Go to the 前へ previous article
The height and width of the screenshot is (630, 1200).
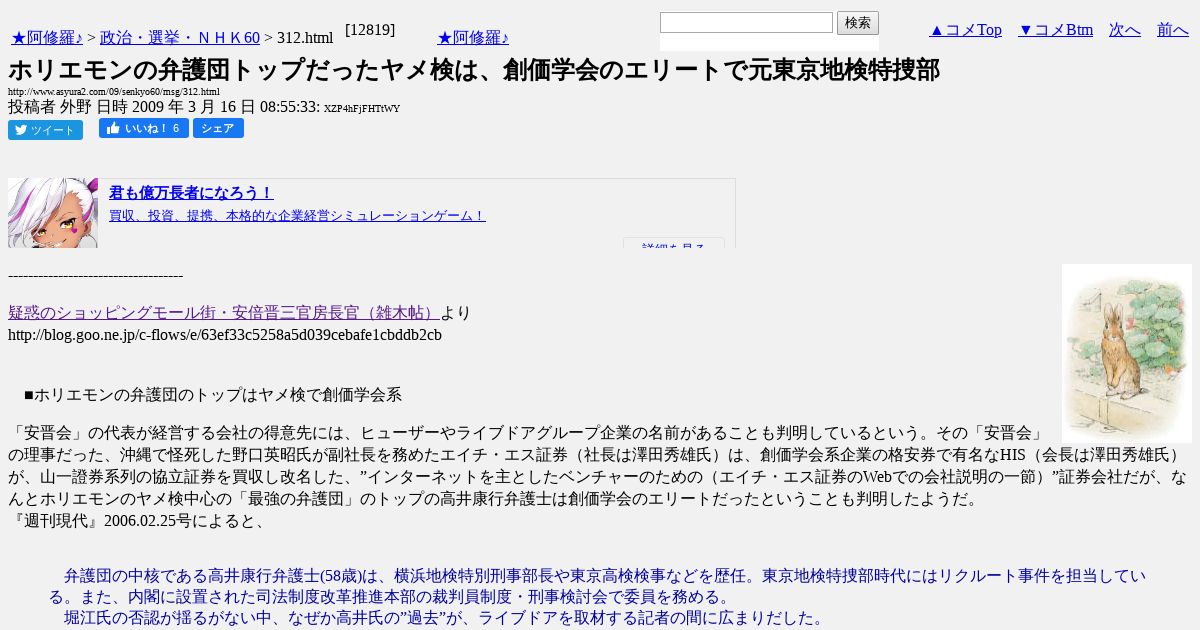[1173, 30]
